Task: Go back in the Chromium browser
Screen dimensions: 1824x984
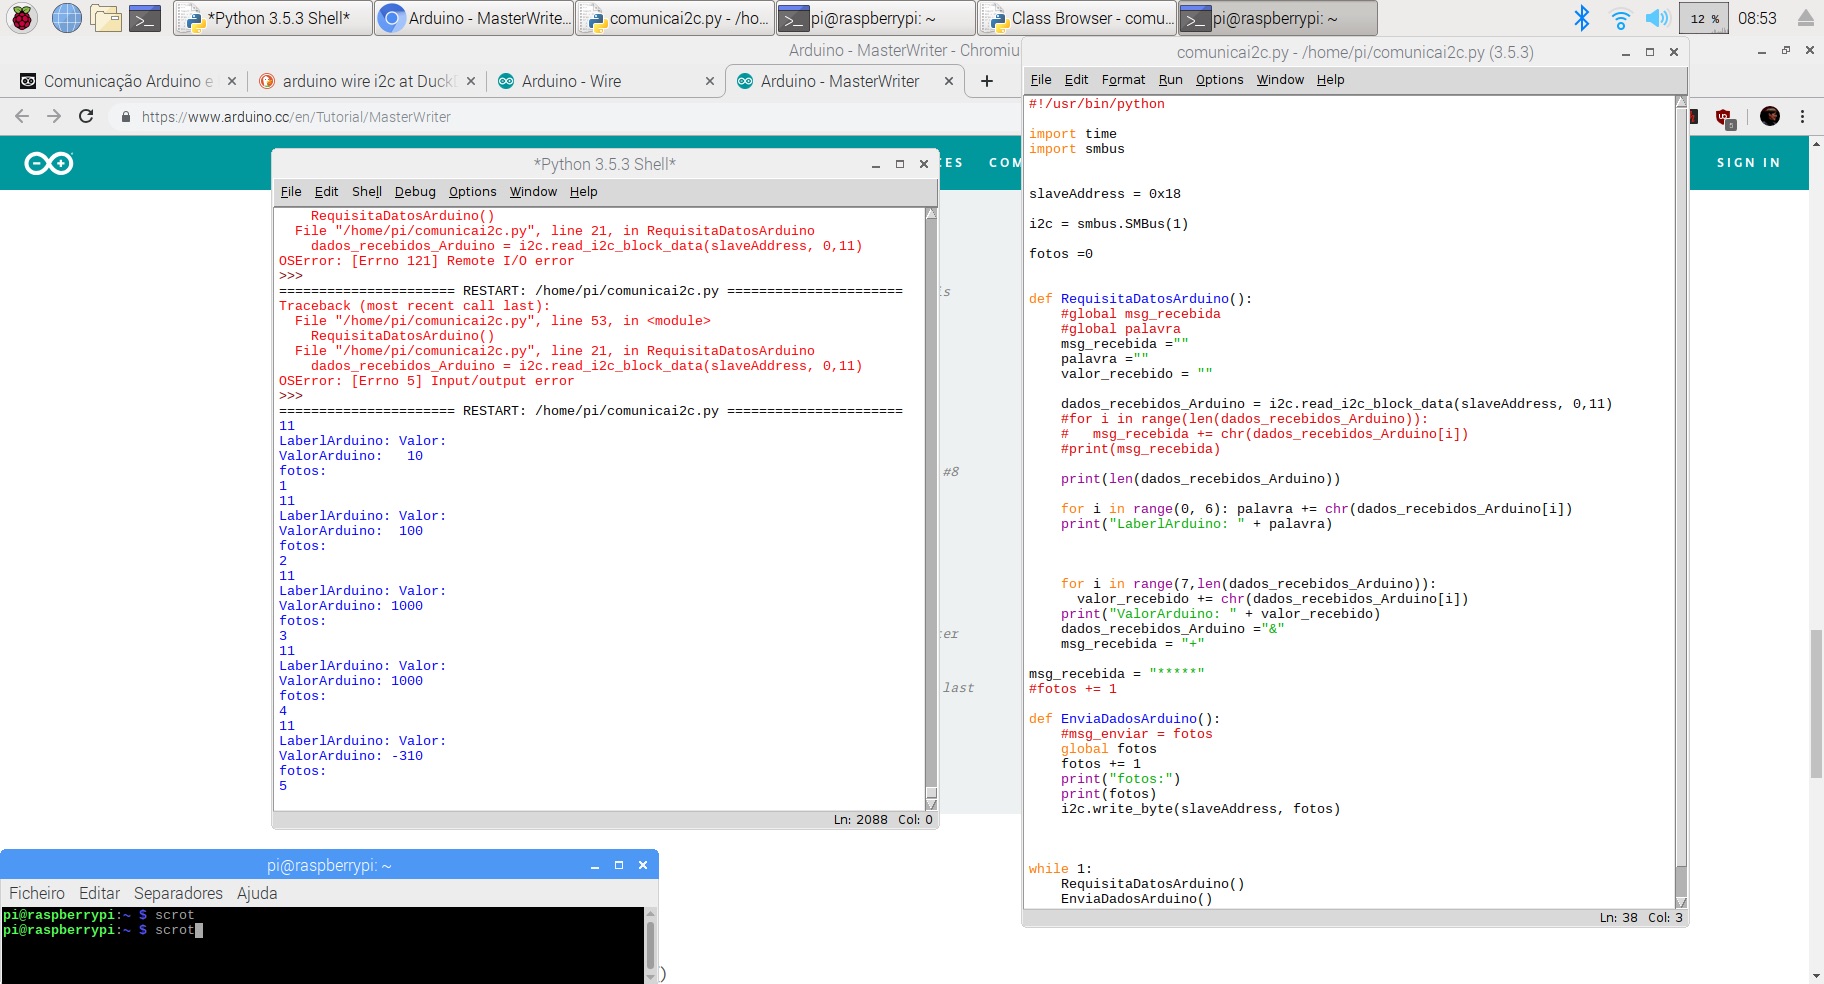Action: point(22,116)
